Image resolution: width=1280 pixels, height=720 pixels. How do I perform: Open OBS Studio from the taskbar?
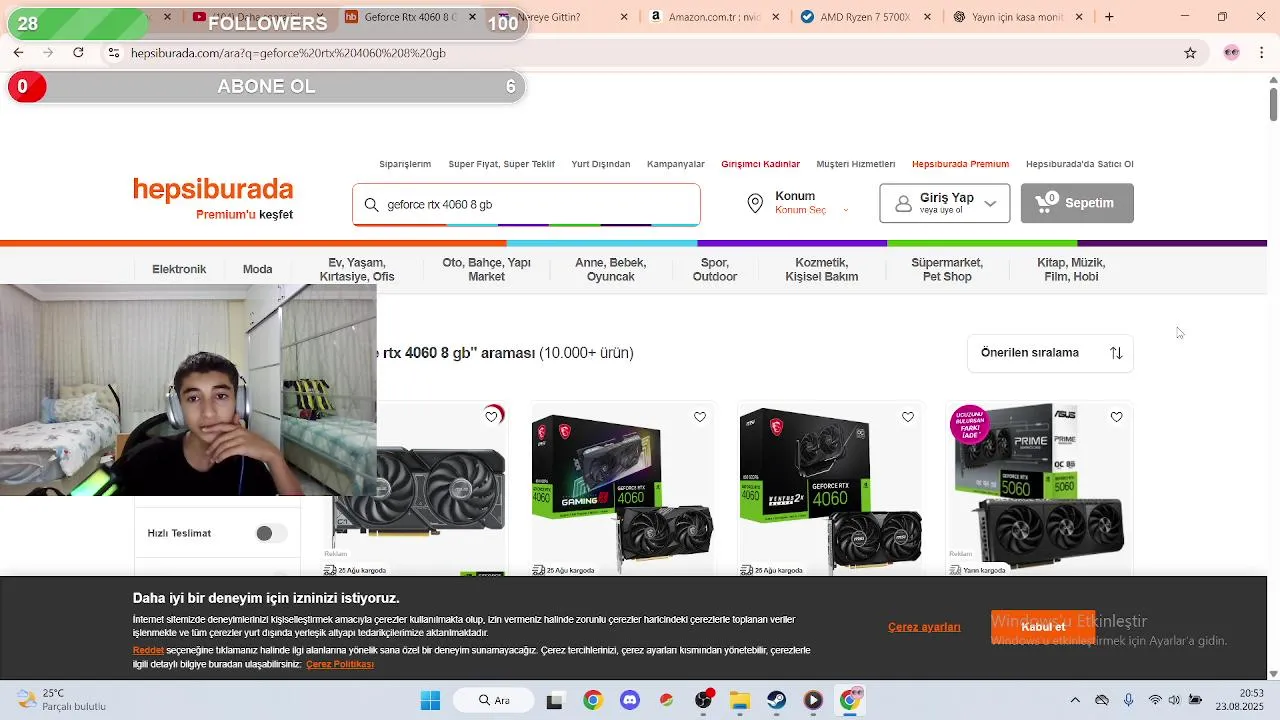tap(703, 700)
